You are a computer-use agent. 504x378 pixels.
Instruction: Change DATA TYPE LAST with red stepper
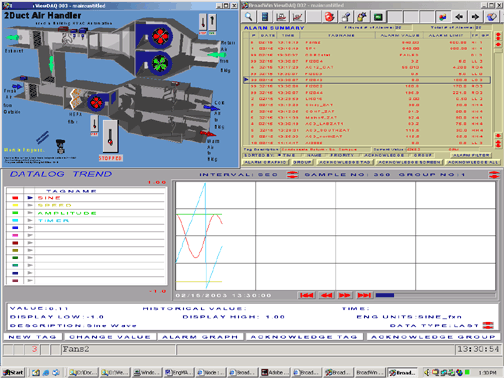(x=488, y=325)
